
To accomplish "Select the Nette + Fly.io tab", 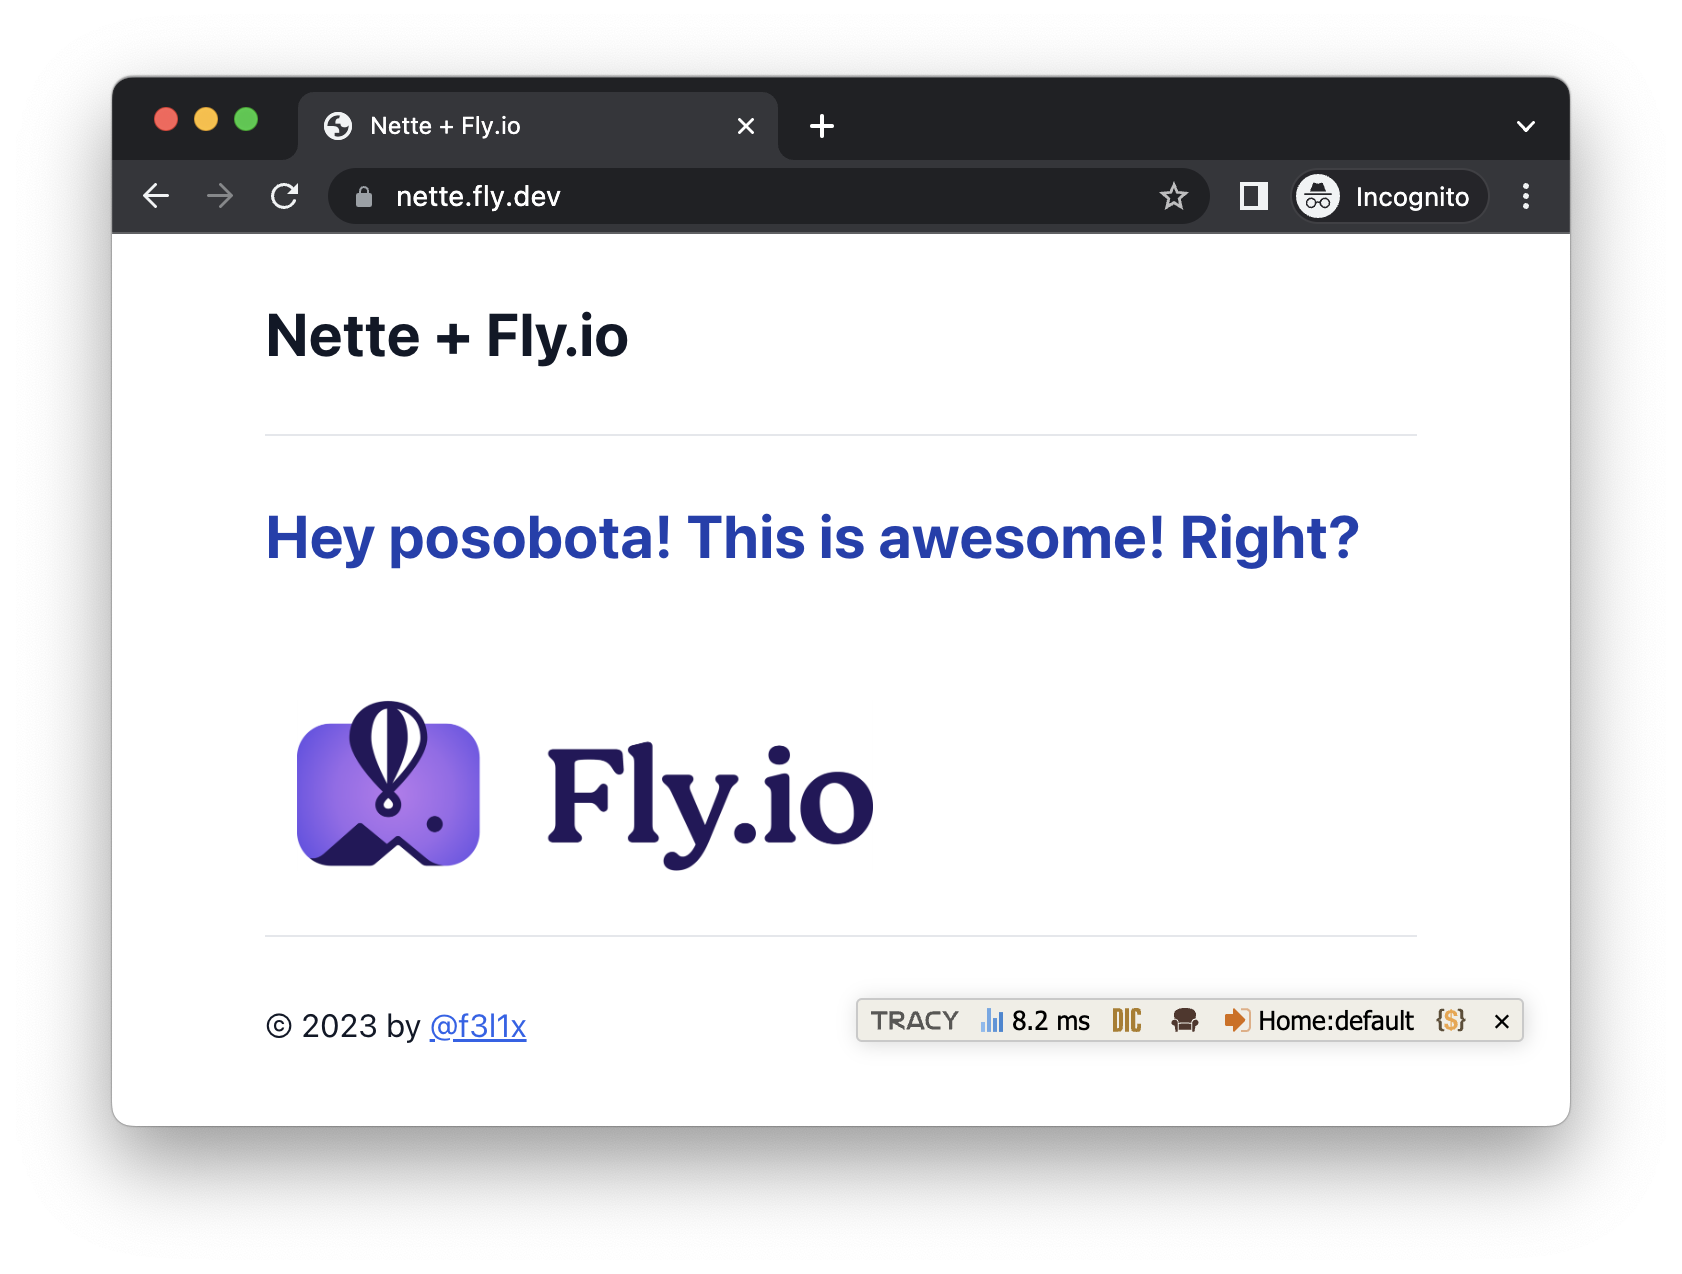I will point(538,126).
